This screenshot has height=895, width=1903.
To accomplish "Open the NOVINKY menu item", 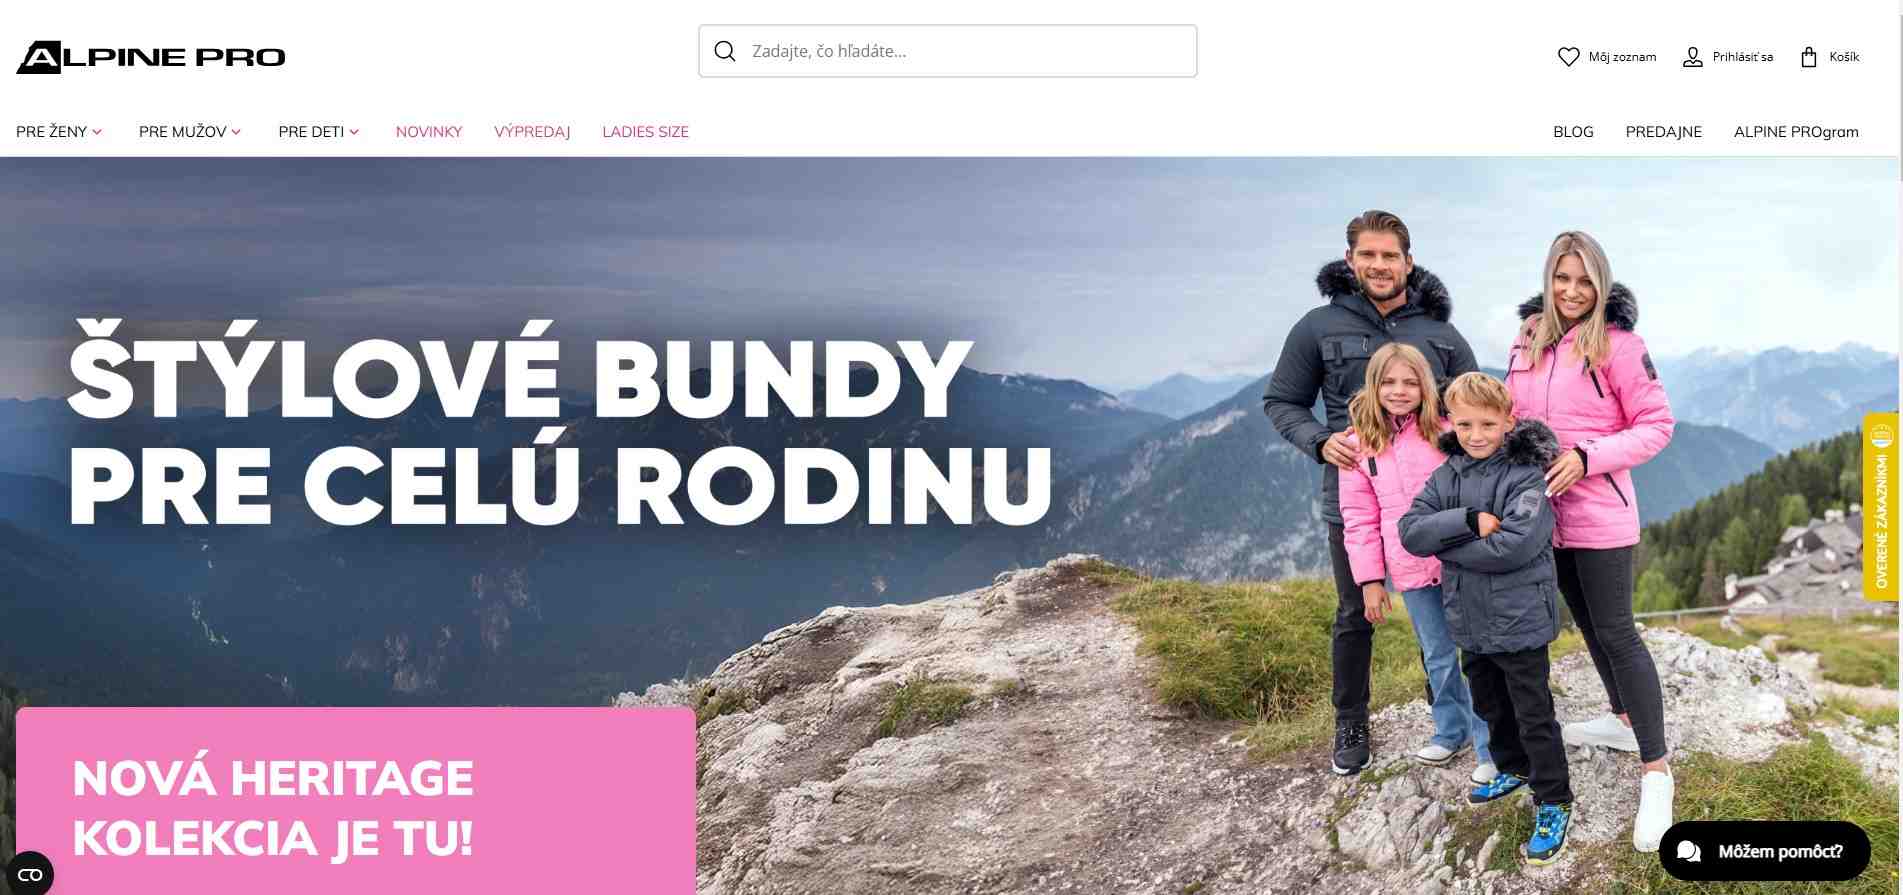I will click(429, 132).
